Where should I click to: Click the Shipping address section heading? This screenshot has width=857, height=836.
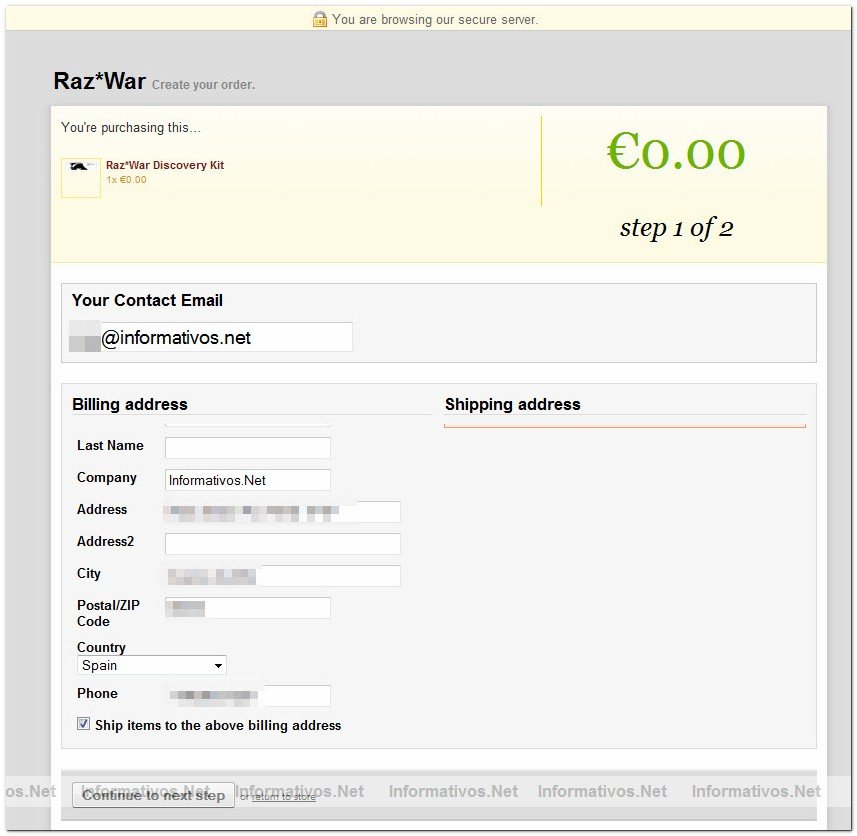pyautogui.click(x=512, y=404)
